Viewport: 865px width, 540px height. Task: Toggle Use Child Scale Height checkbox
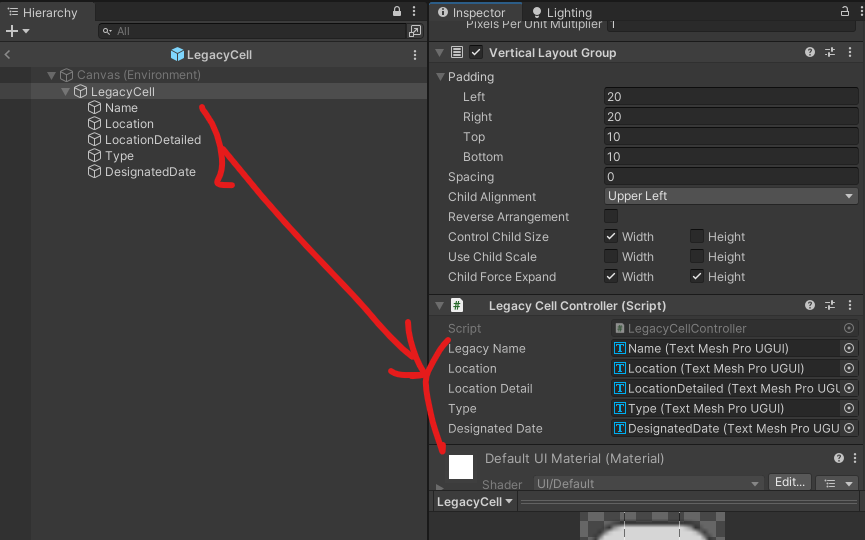pos(697,256)
